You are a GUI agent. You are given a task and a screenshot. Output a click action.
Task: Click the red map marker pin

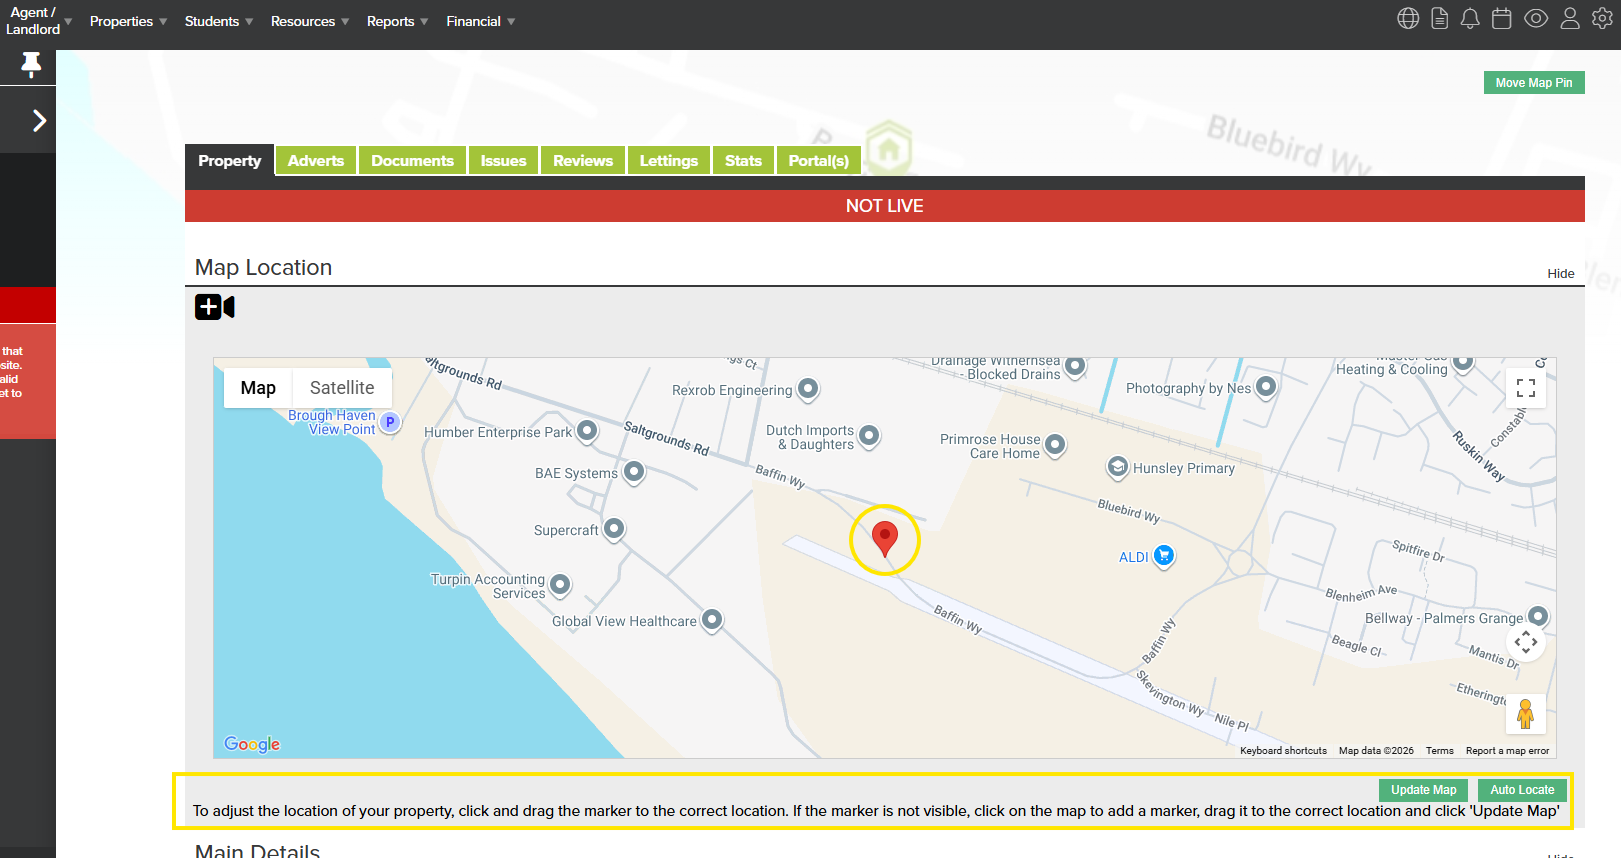(884, 537)
